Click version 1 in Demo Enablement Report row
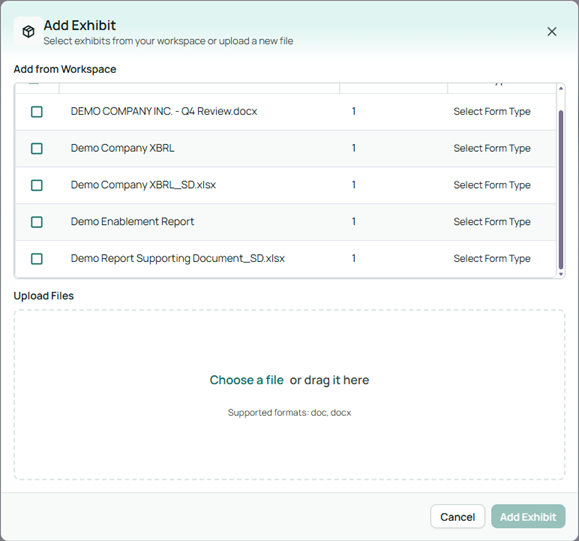 [x=354, y=222]
